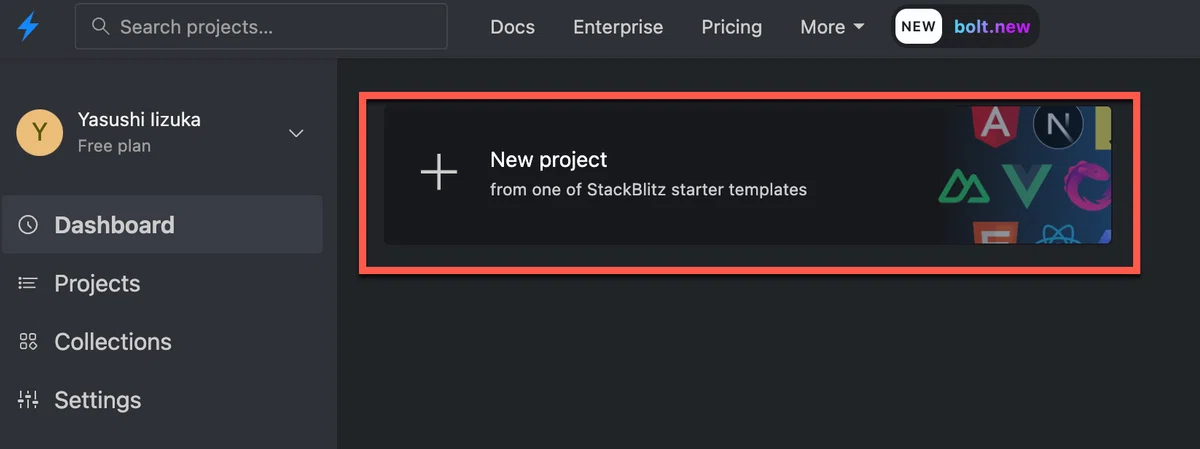
Task: Open the New project starter templates card
Action: [747, 175]
